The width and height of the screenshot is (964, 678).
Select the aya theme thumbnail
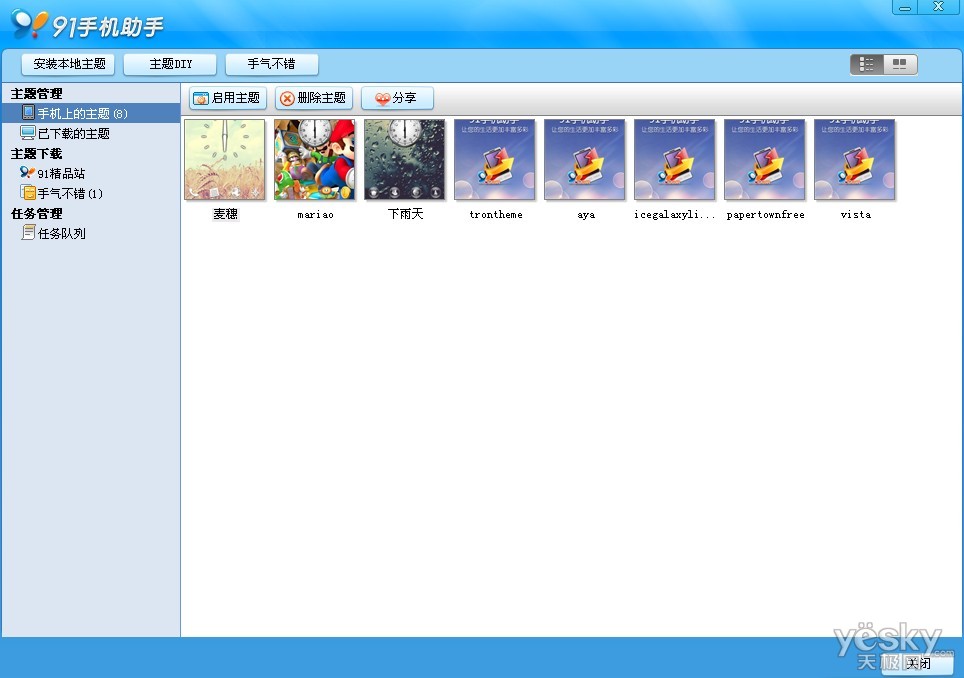(x=585, y=160)
